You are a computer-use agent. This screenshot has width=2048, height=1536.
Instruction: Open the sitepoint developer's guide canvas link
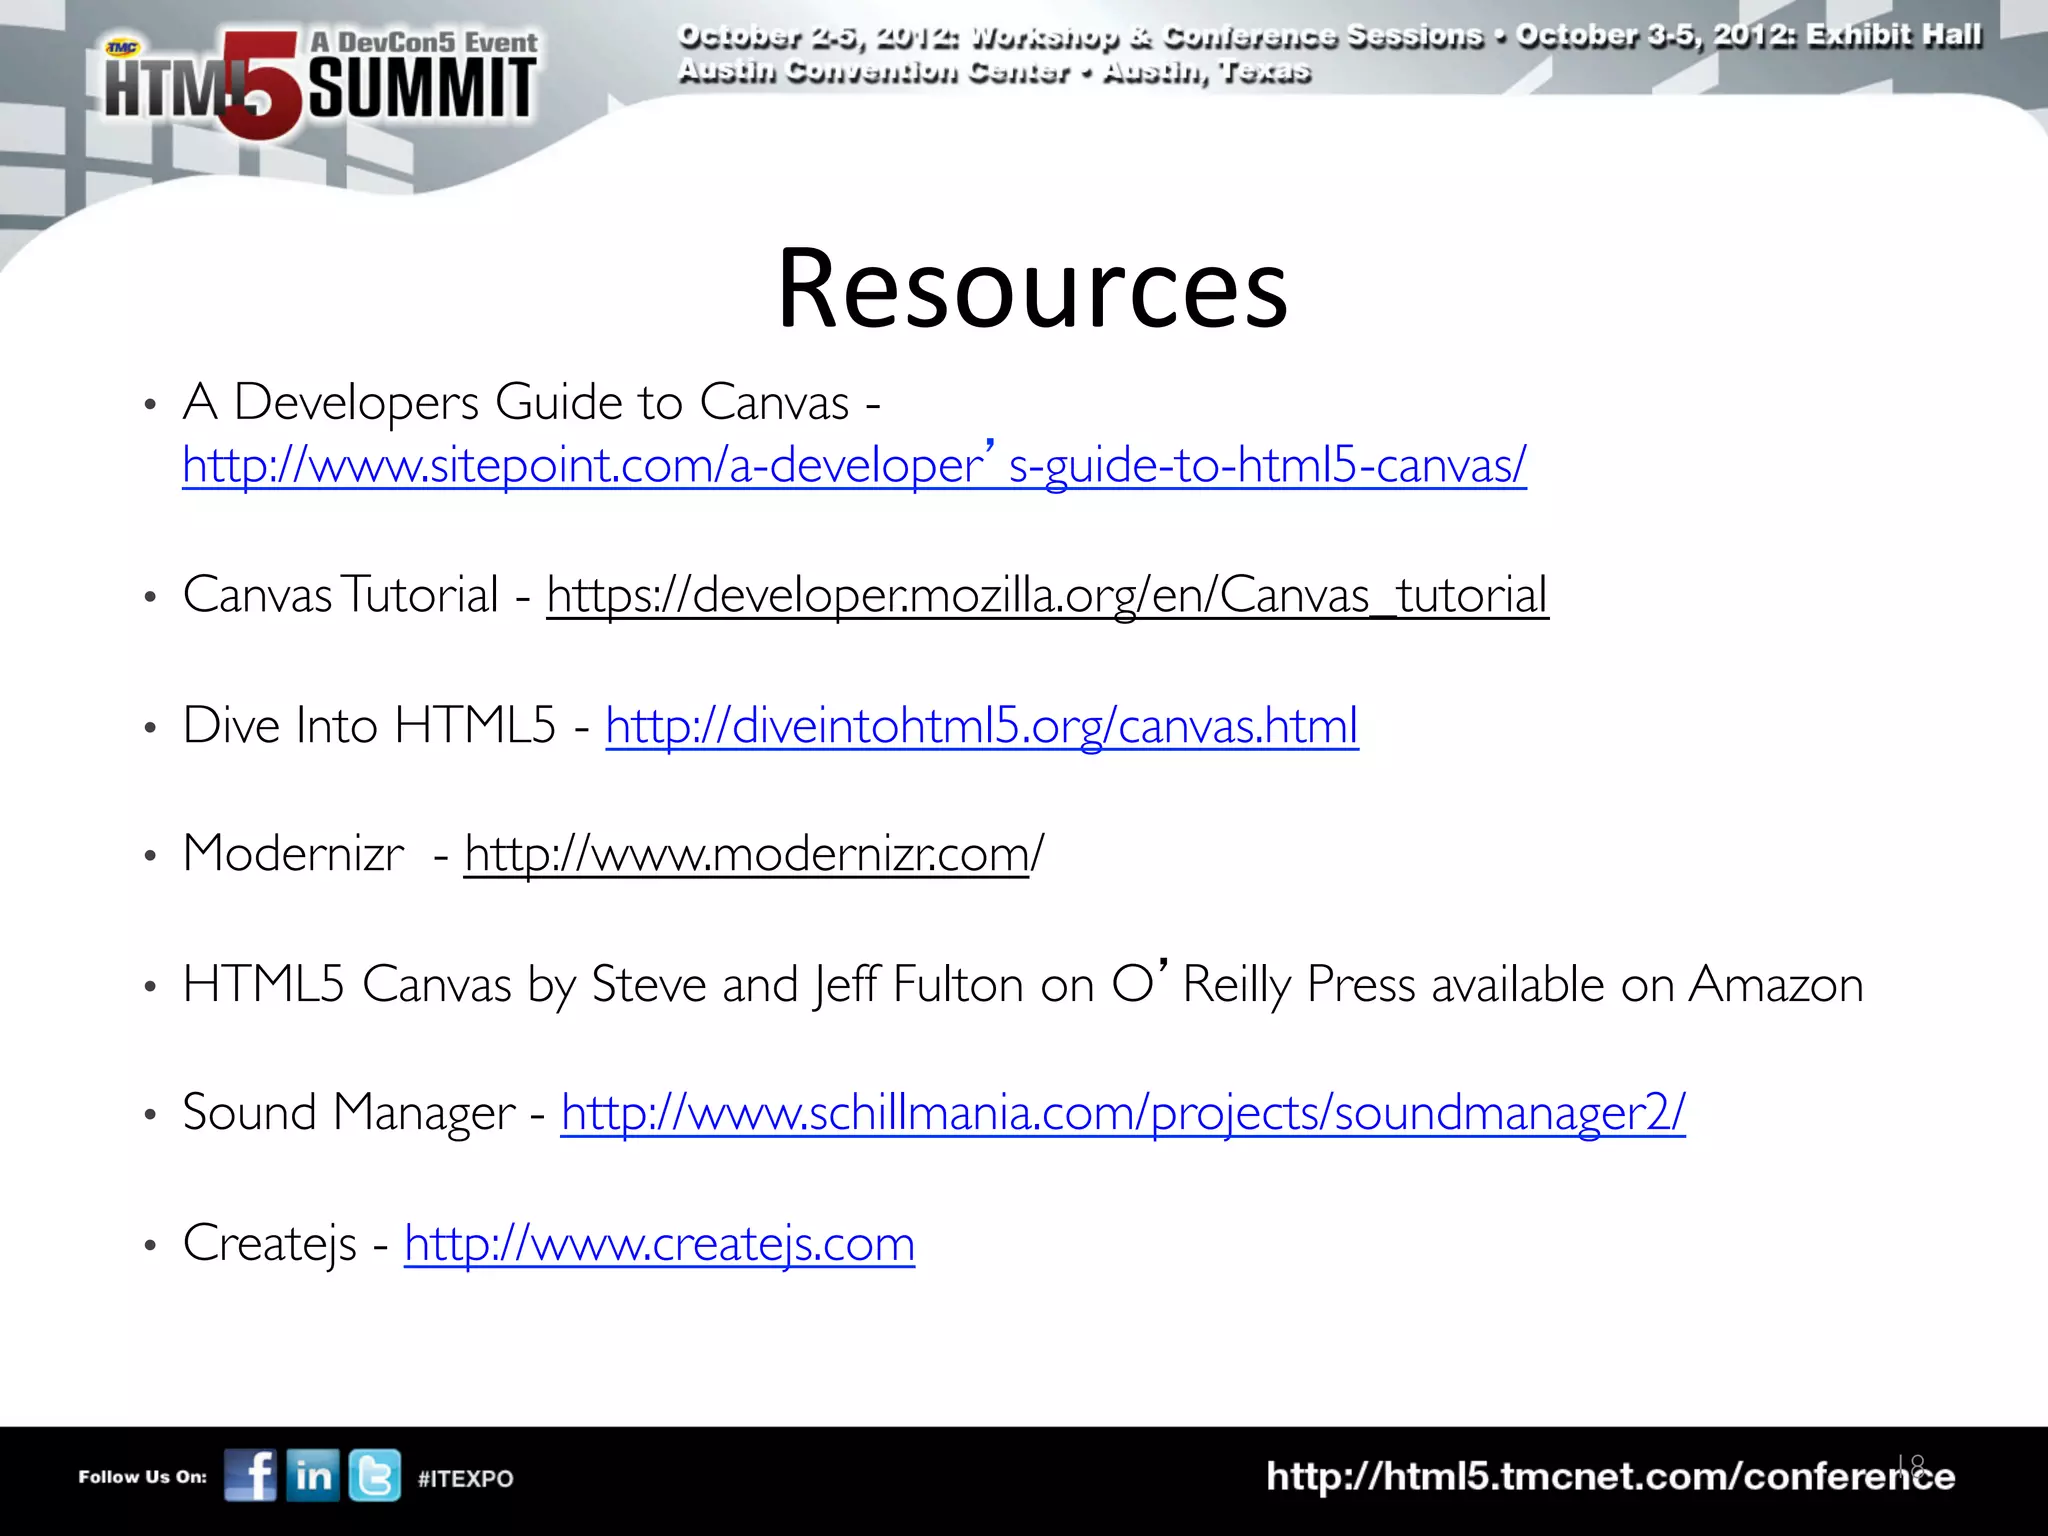[x=854, y=466]
